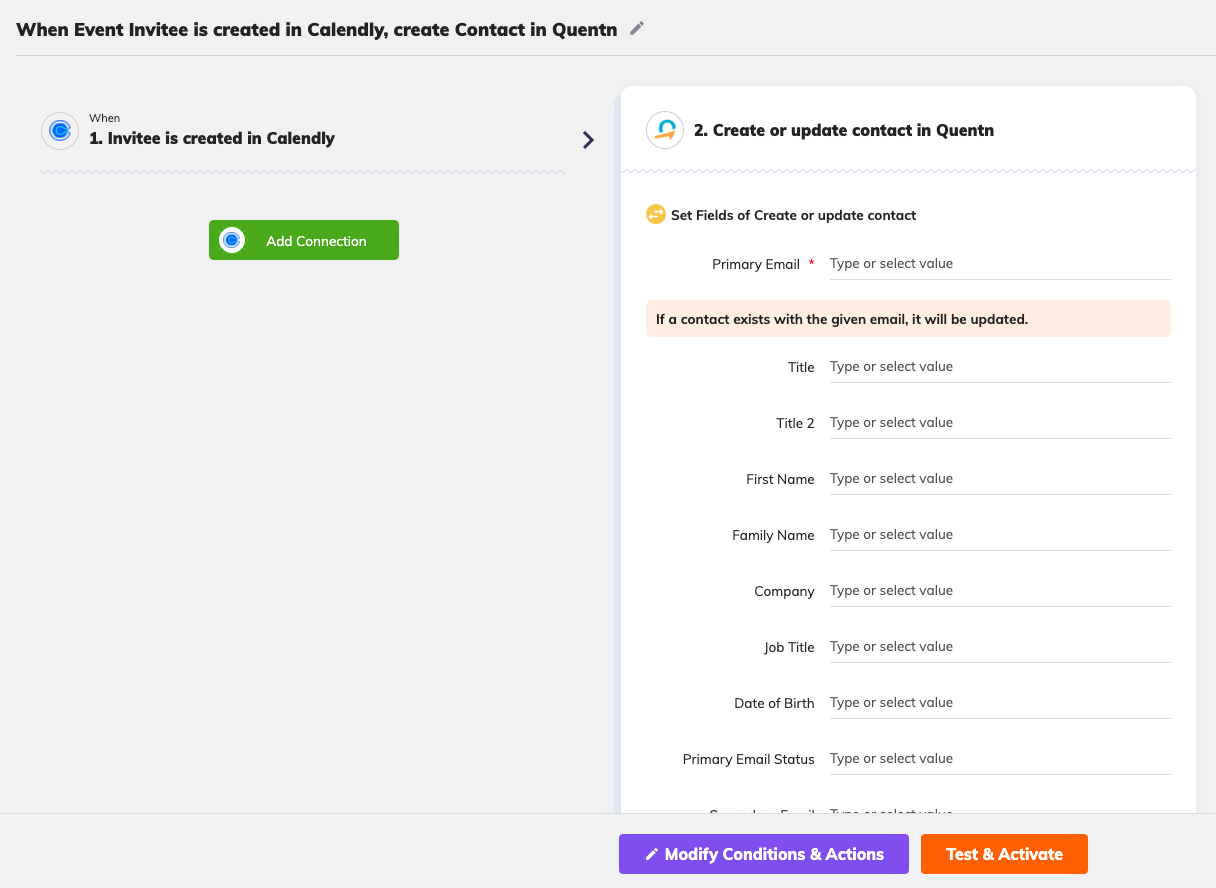Click the yellow Set Fields swap icon
Screen dimensions: 1216x888
tap(656, 214)
